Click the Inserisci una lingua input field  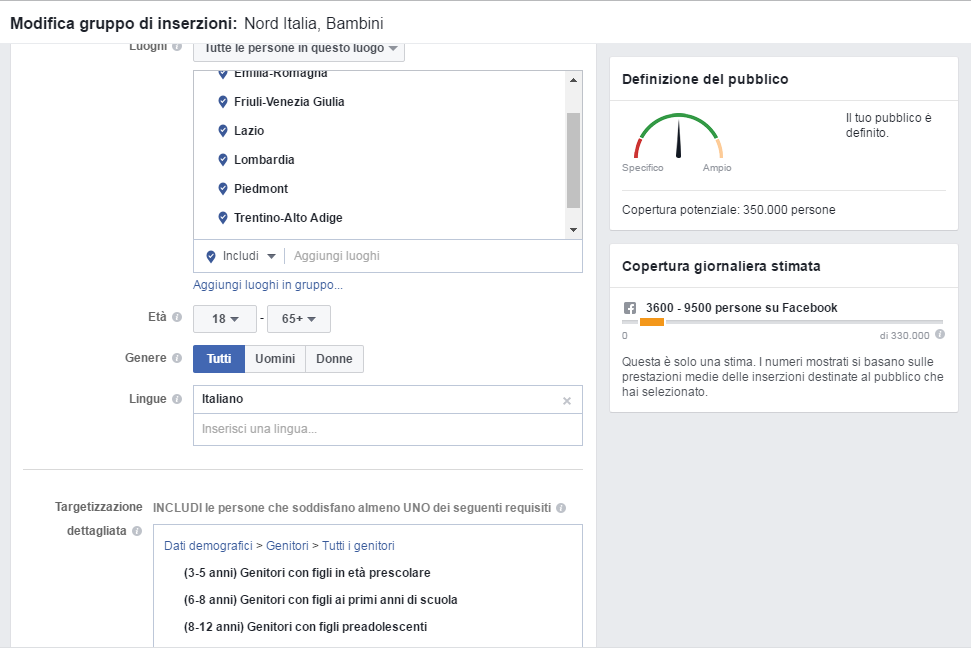[x=388, y=429]
